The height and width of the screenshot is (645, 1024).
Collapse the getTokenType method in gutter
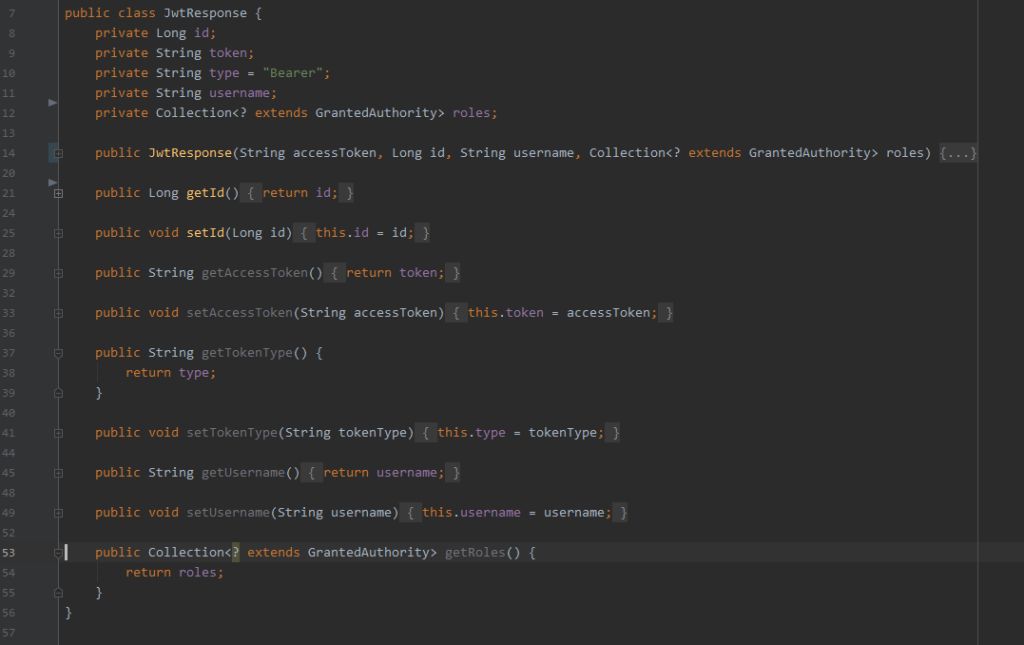(58, 353)
